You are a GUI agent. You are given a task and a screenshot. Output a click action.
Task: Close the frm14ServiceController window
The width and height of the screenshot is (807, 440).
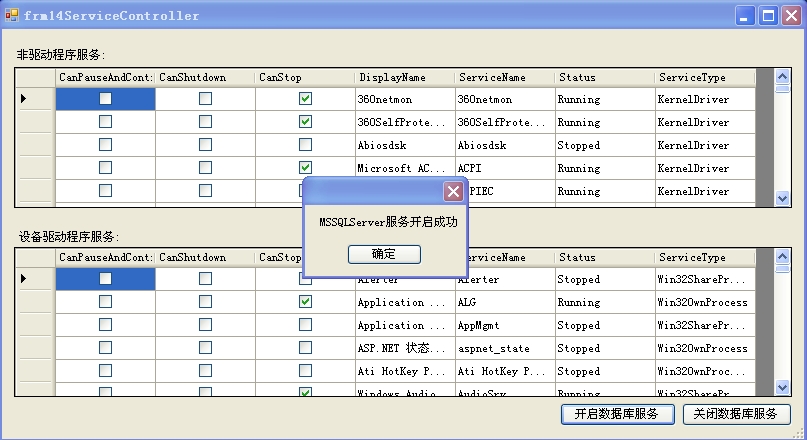coord(792,16)
